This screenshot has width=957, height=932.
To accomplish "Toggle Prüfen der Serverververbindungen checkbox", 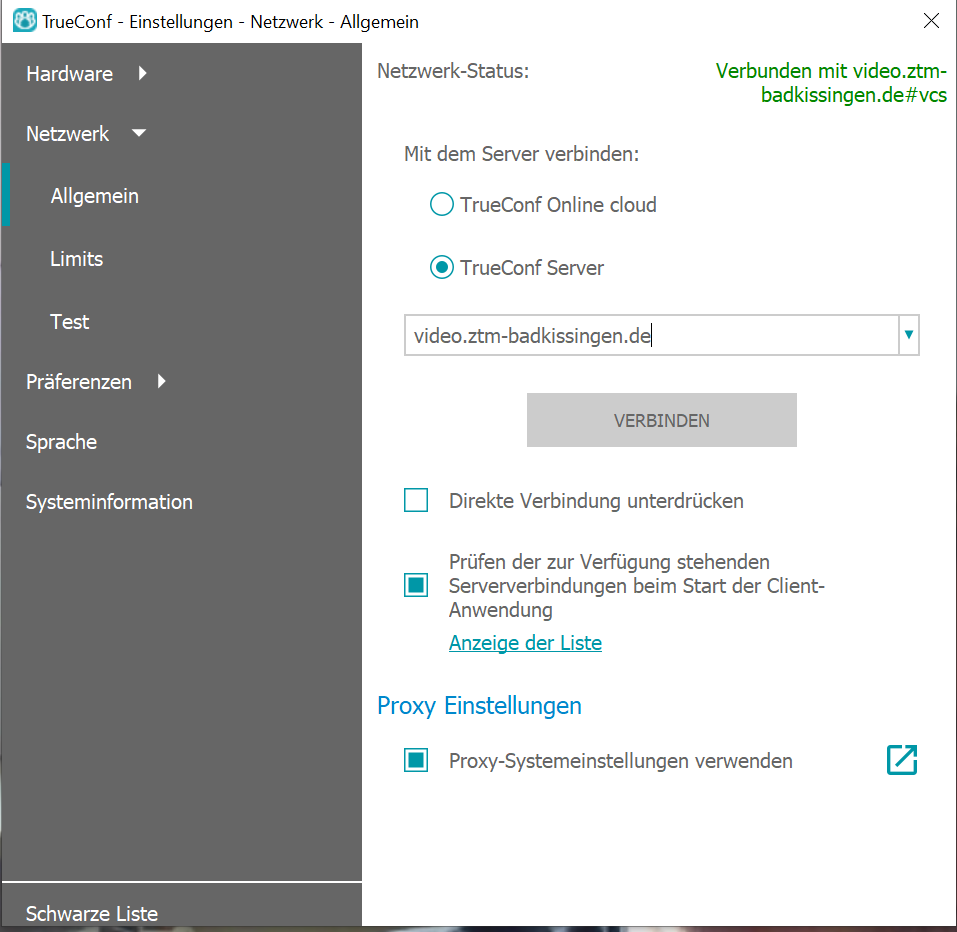I will [x=416, y=585].
